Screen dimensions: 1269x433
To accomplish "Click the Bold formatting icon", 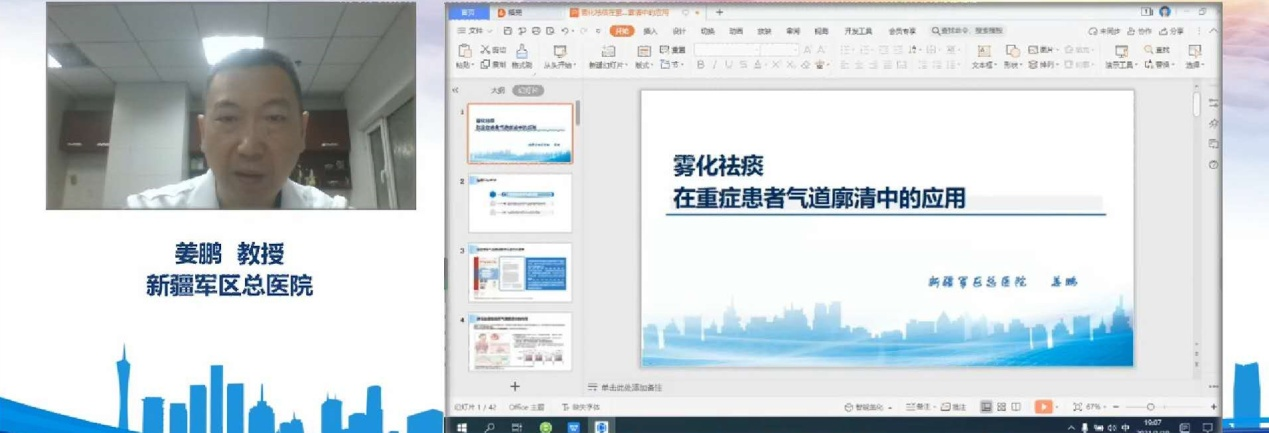I will click(700, 65).
